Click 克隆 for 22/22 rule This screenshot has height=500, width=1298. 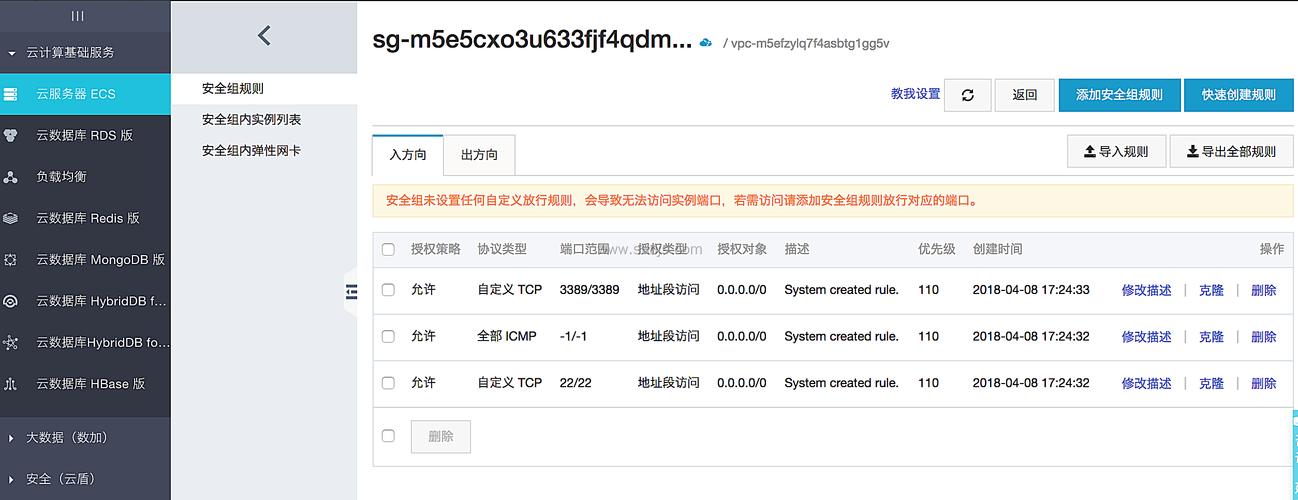1211,383
